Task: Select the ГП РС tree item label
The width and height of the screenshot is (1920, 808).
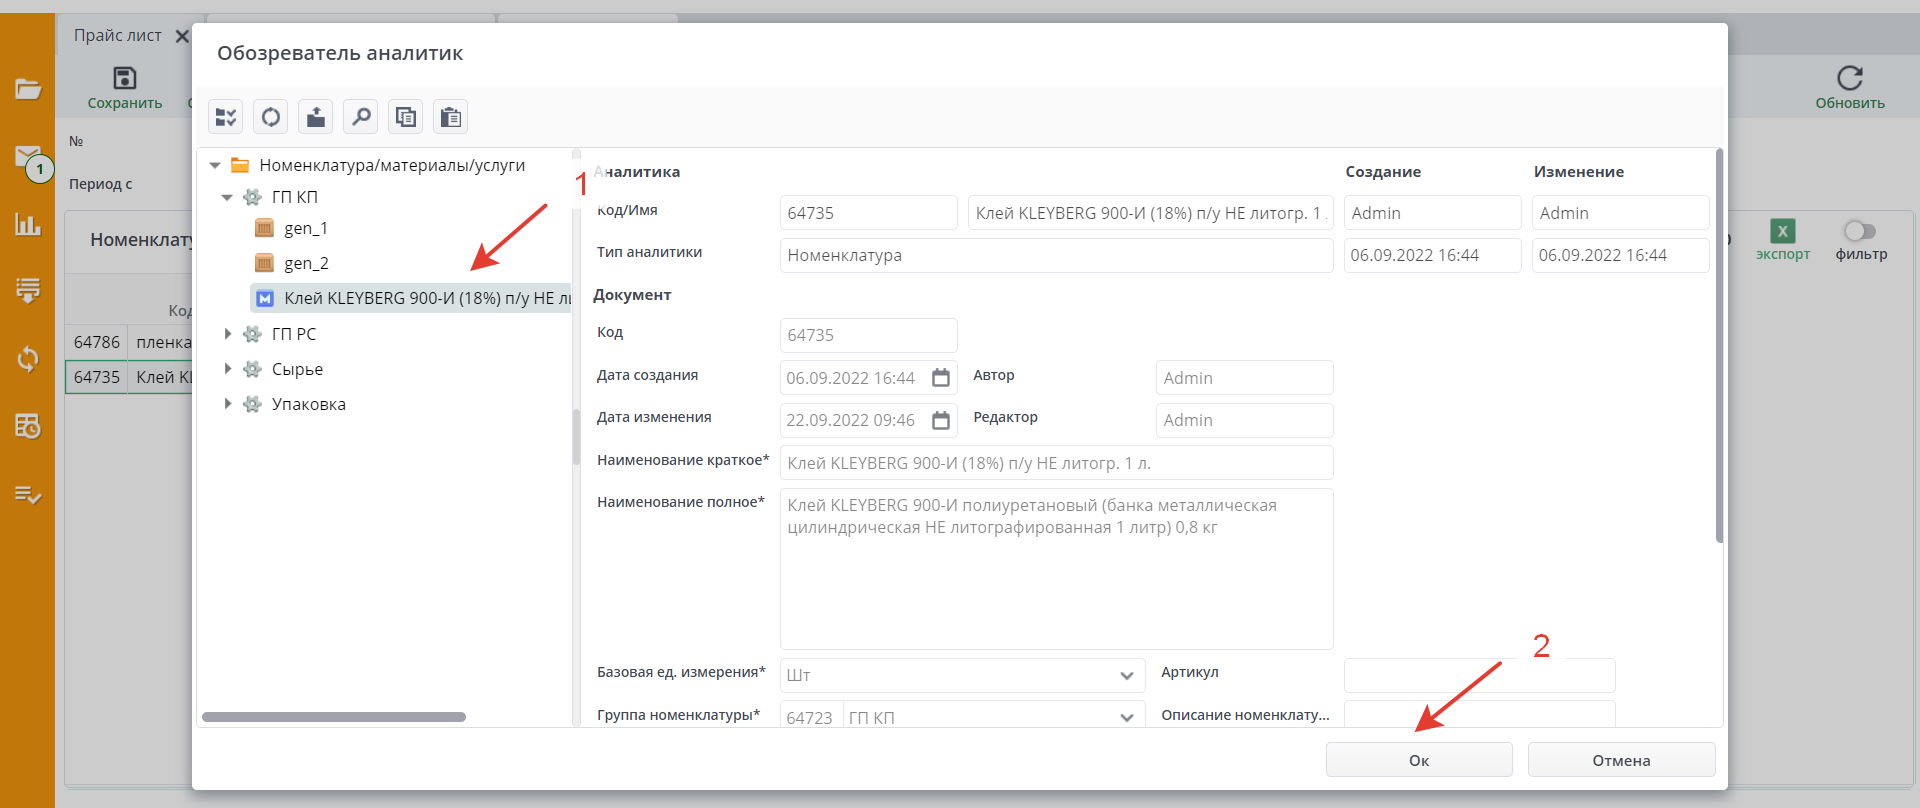Action: tap(294, 334)
